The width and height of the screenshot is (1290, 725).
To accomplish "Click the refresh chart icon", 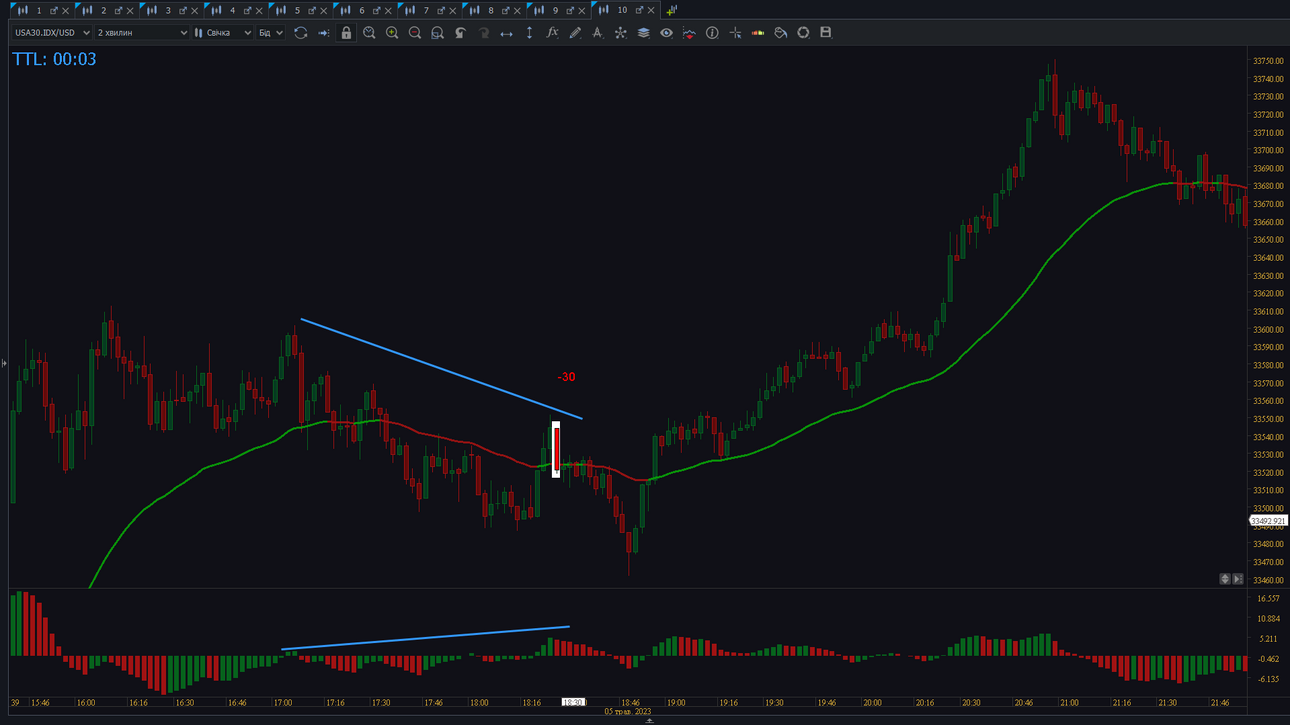I will point(300,33).
